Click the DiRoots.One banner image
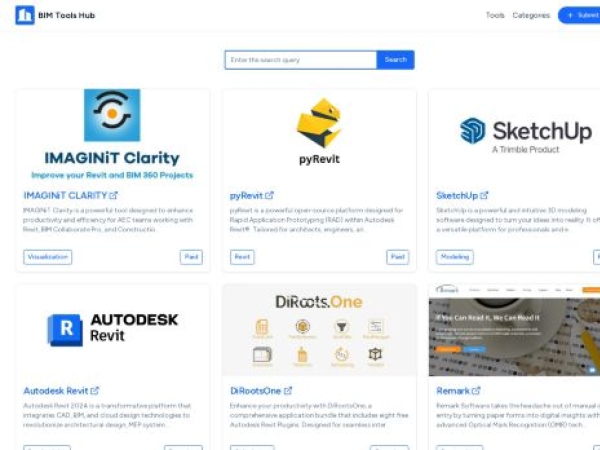600x450 pixels. pyautogui.click(x=319, y=329)
